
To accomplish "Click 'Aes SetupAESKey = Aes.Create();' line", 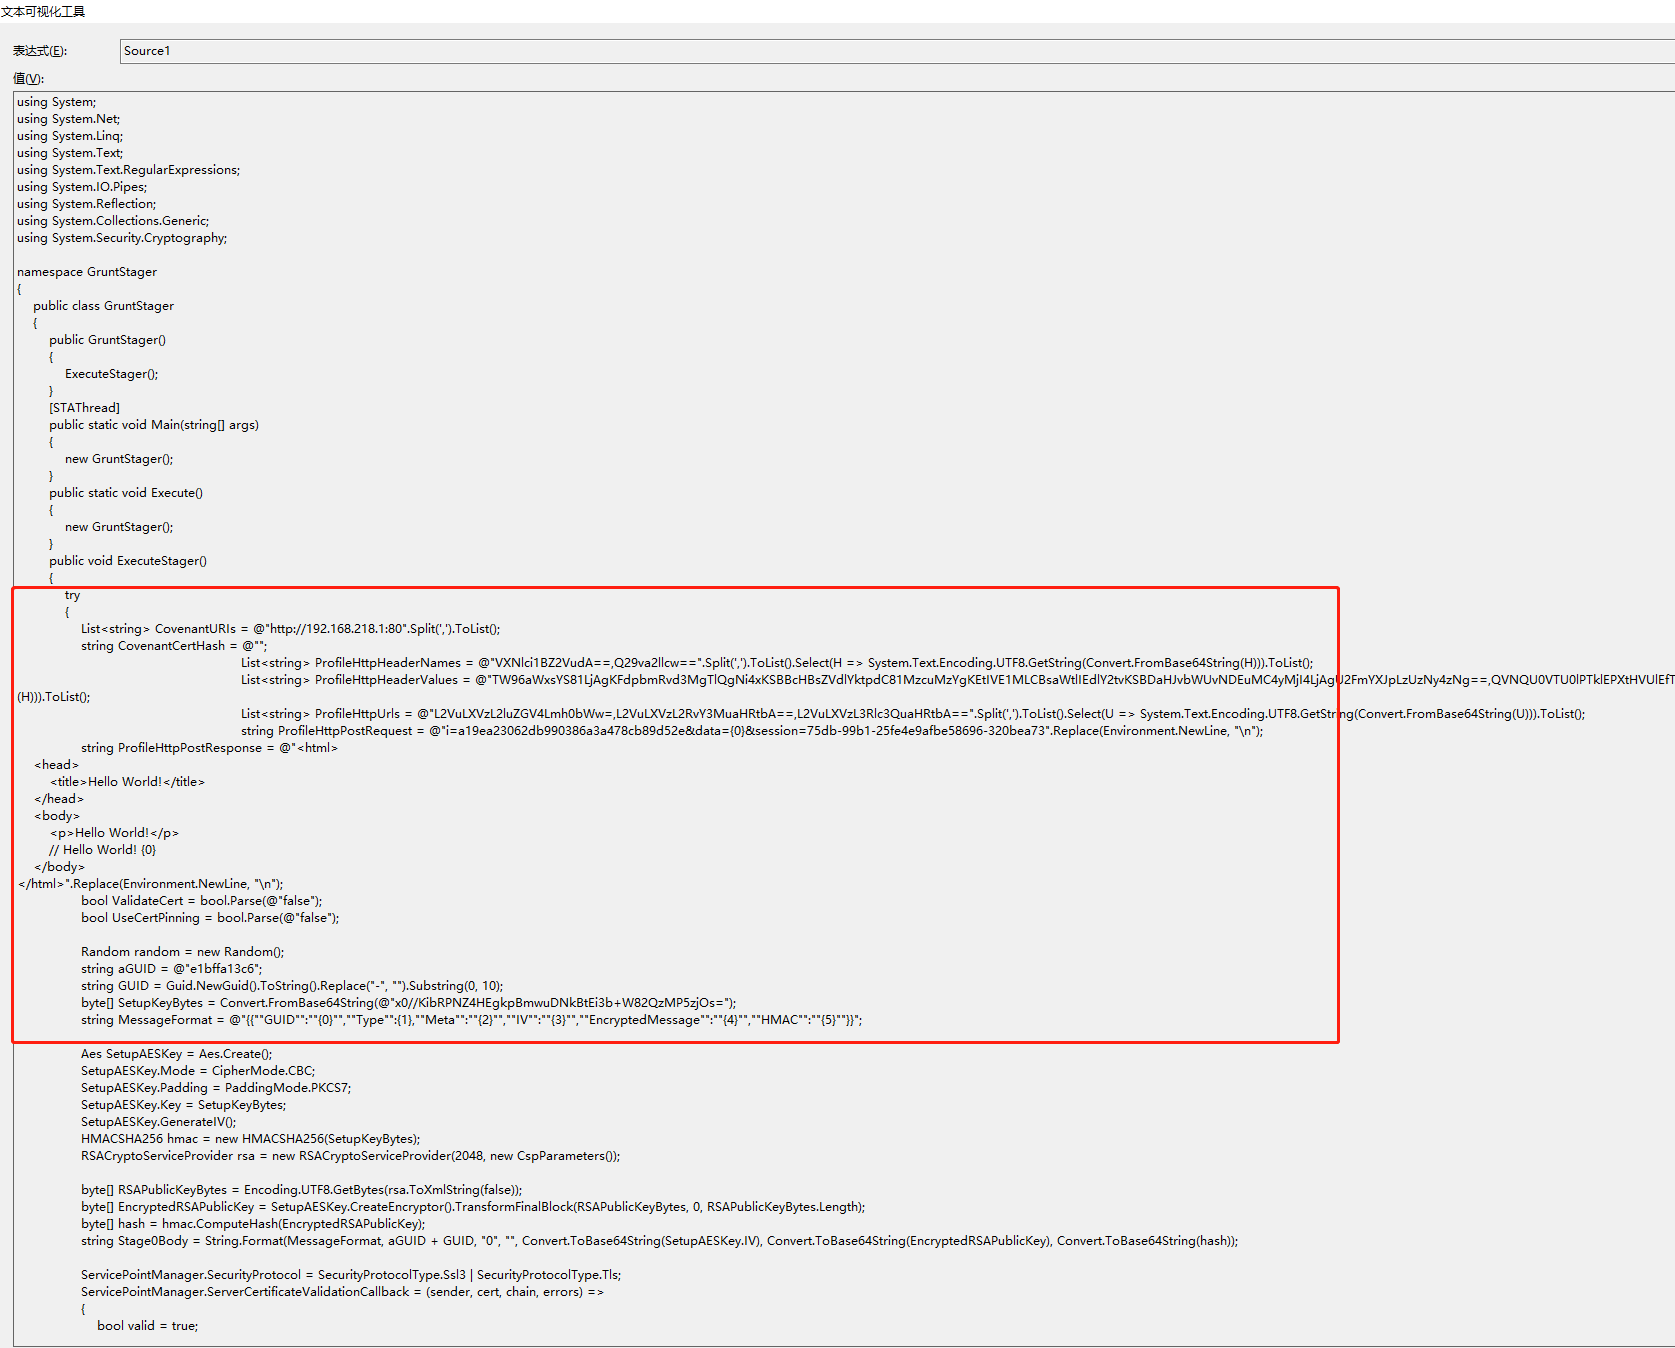I will [x=177, y=1054].
